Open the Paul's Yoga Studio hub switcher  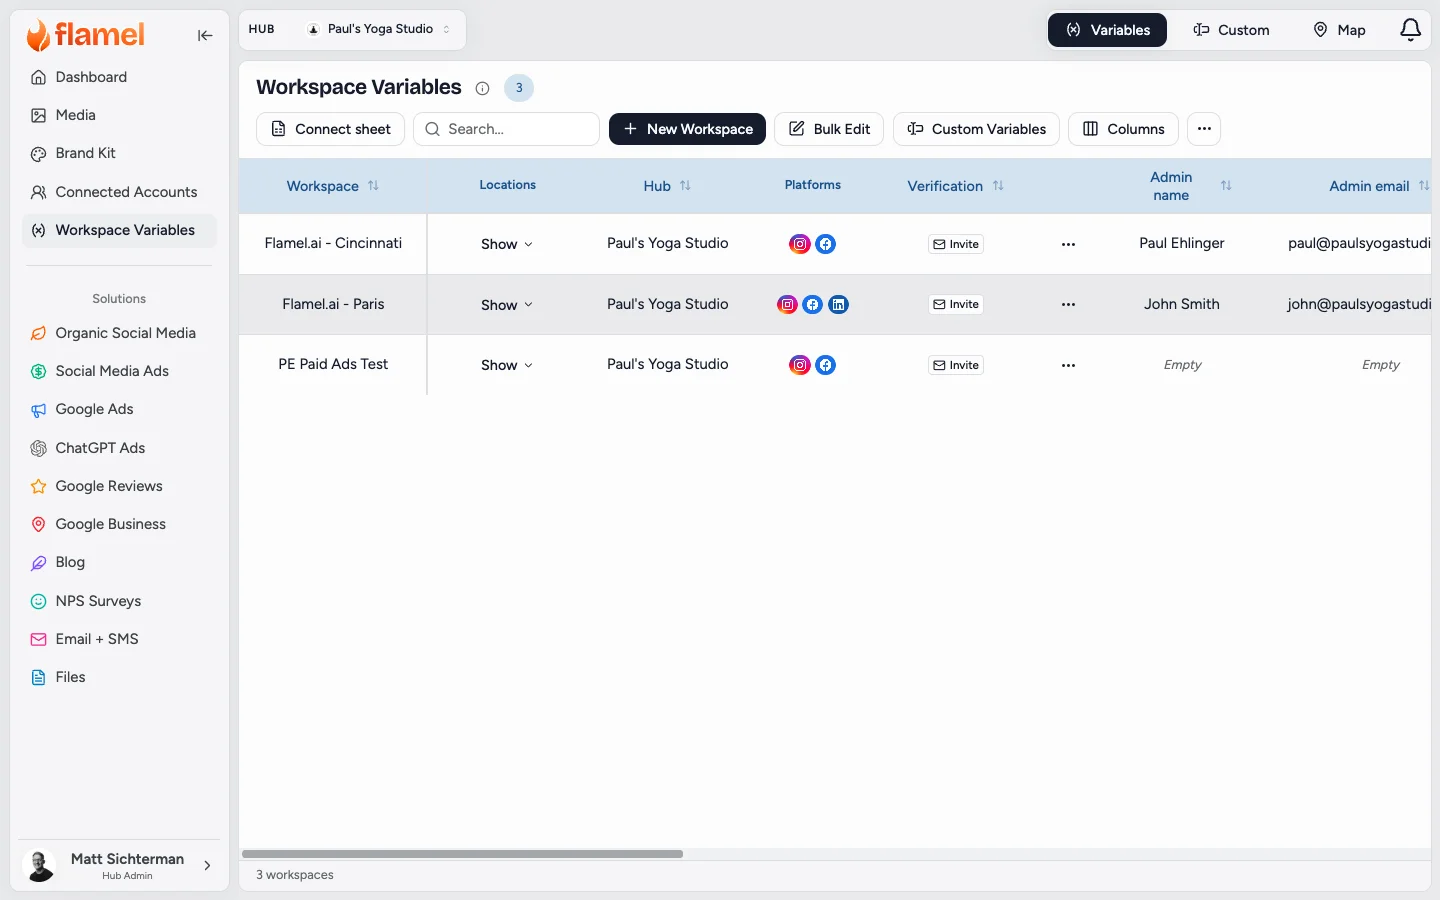(x=379, y=29)
